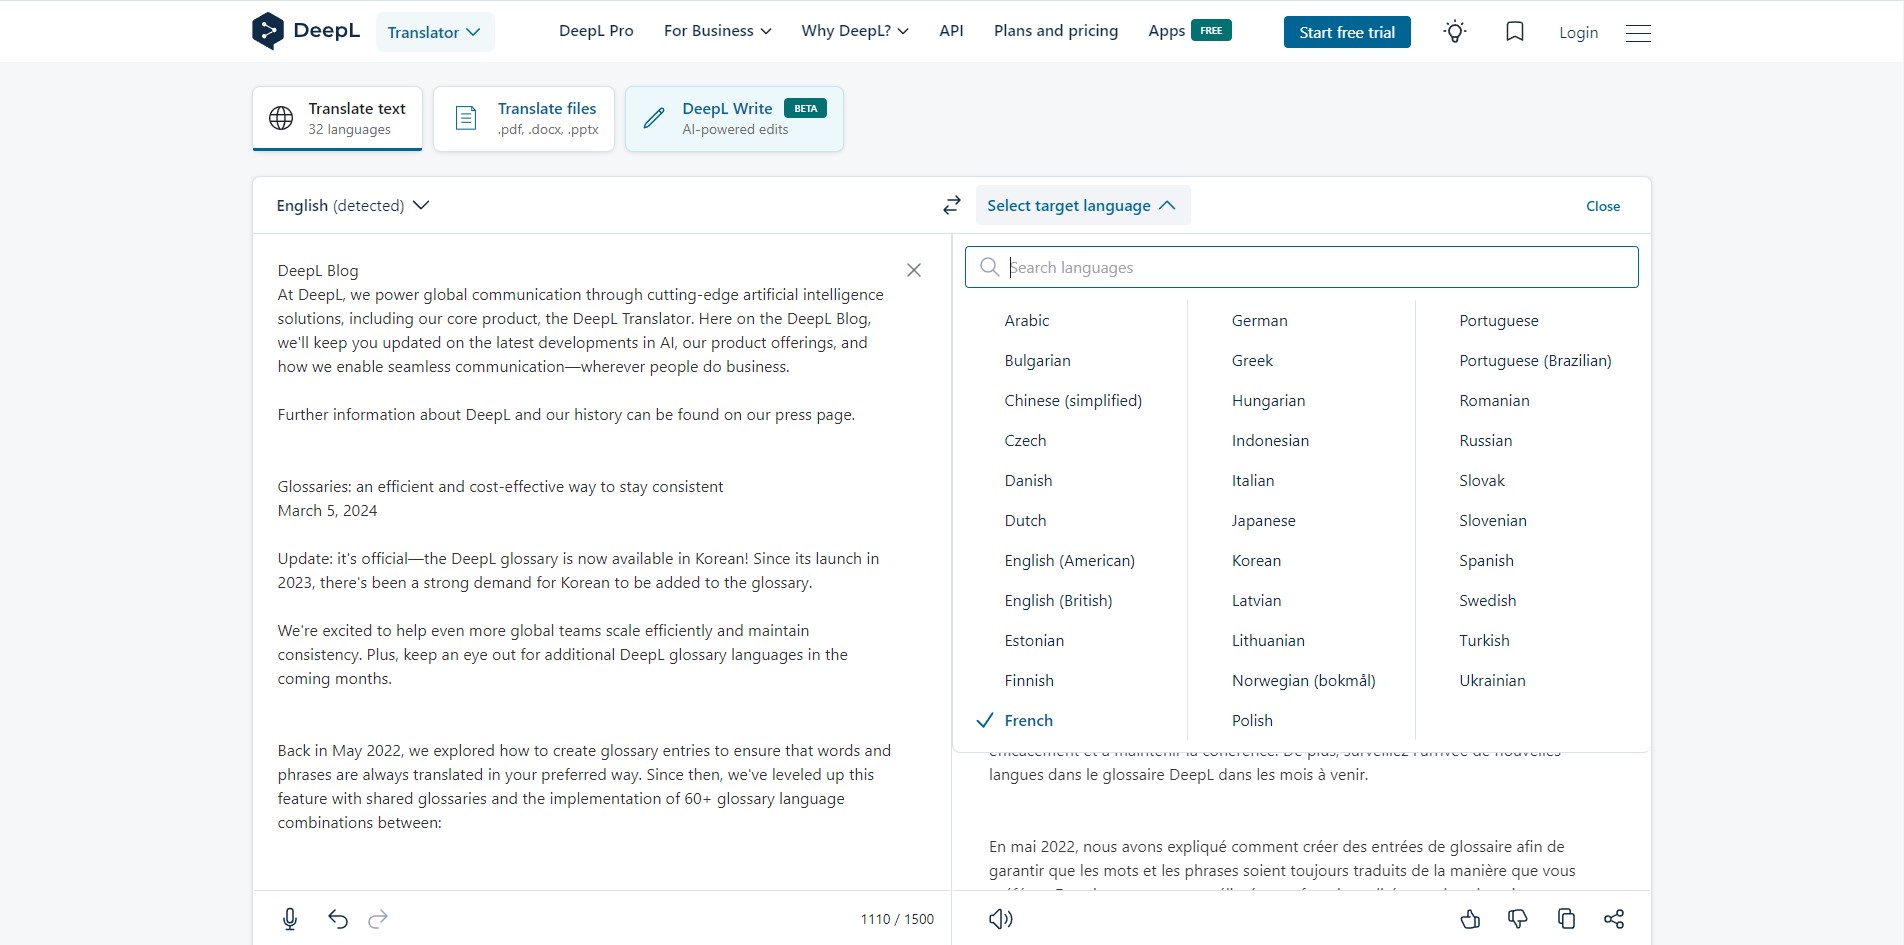Open the Apps page

click(1189, 31)
